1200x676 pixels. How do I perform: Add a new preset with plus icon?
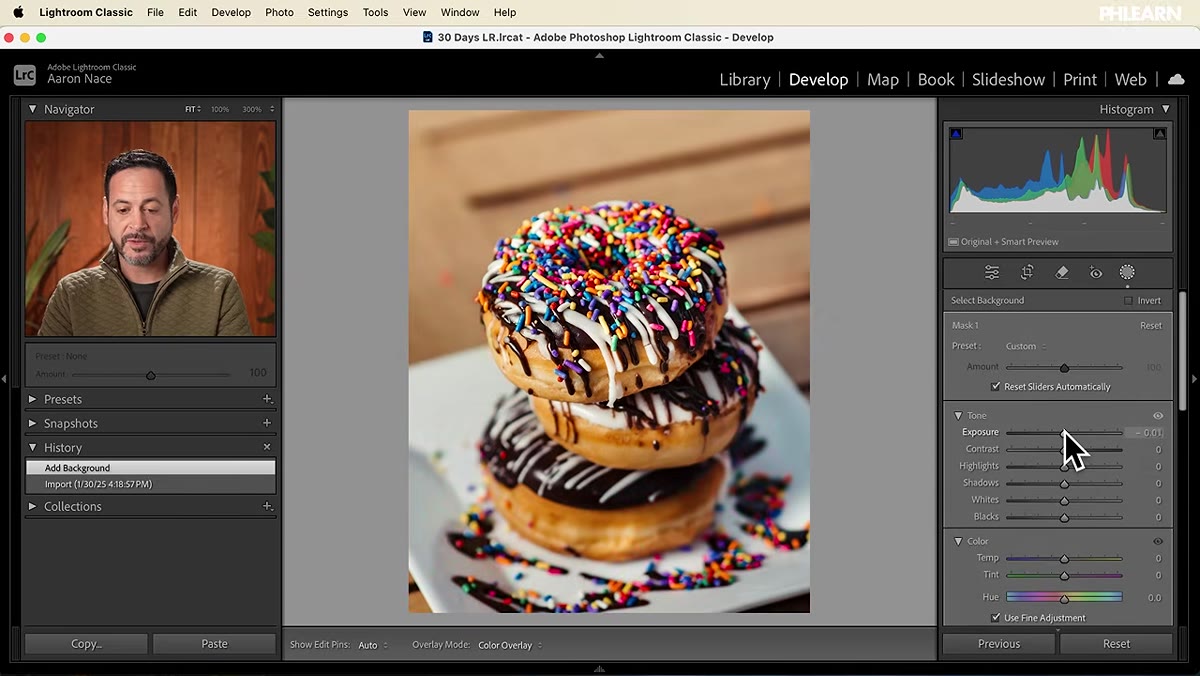(x=267, y=399)
